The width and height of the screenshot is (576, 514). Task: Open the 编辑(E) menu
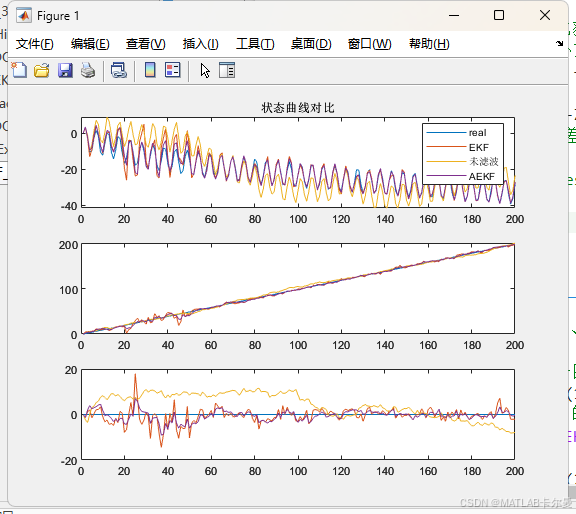(90, 44)
